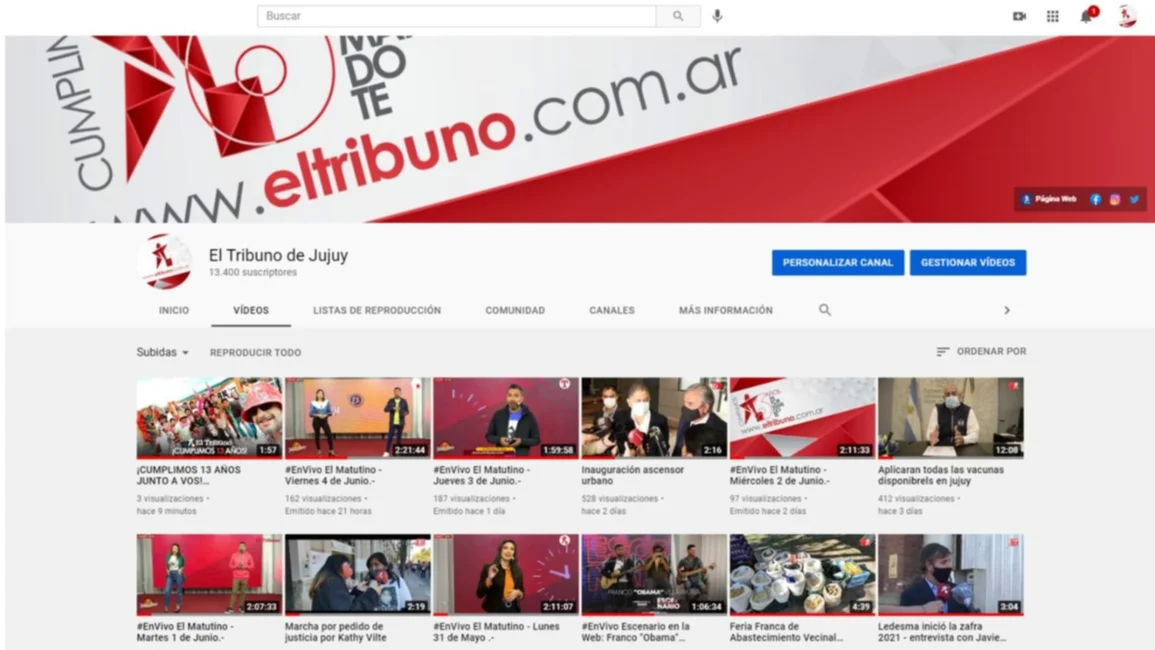Switch to the Inicio tab

click(x=174, y=310)
